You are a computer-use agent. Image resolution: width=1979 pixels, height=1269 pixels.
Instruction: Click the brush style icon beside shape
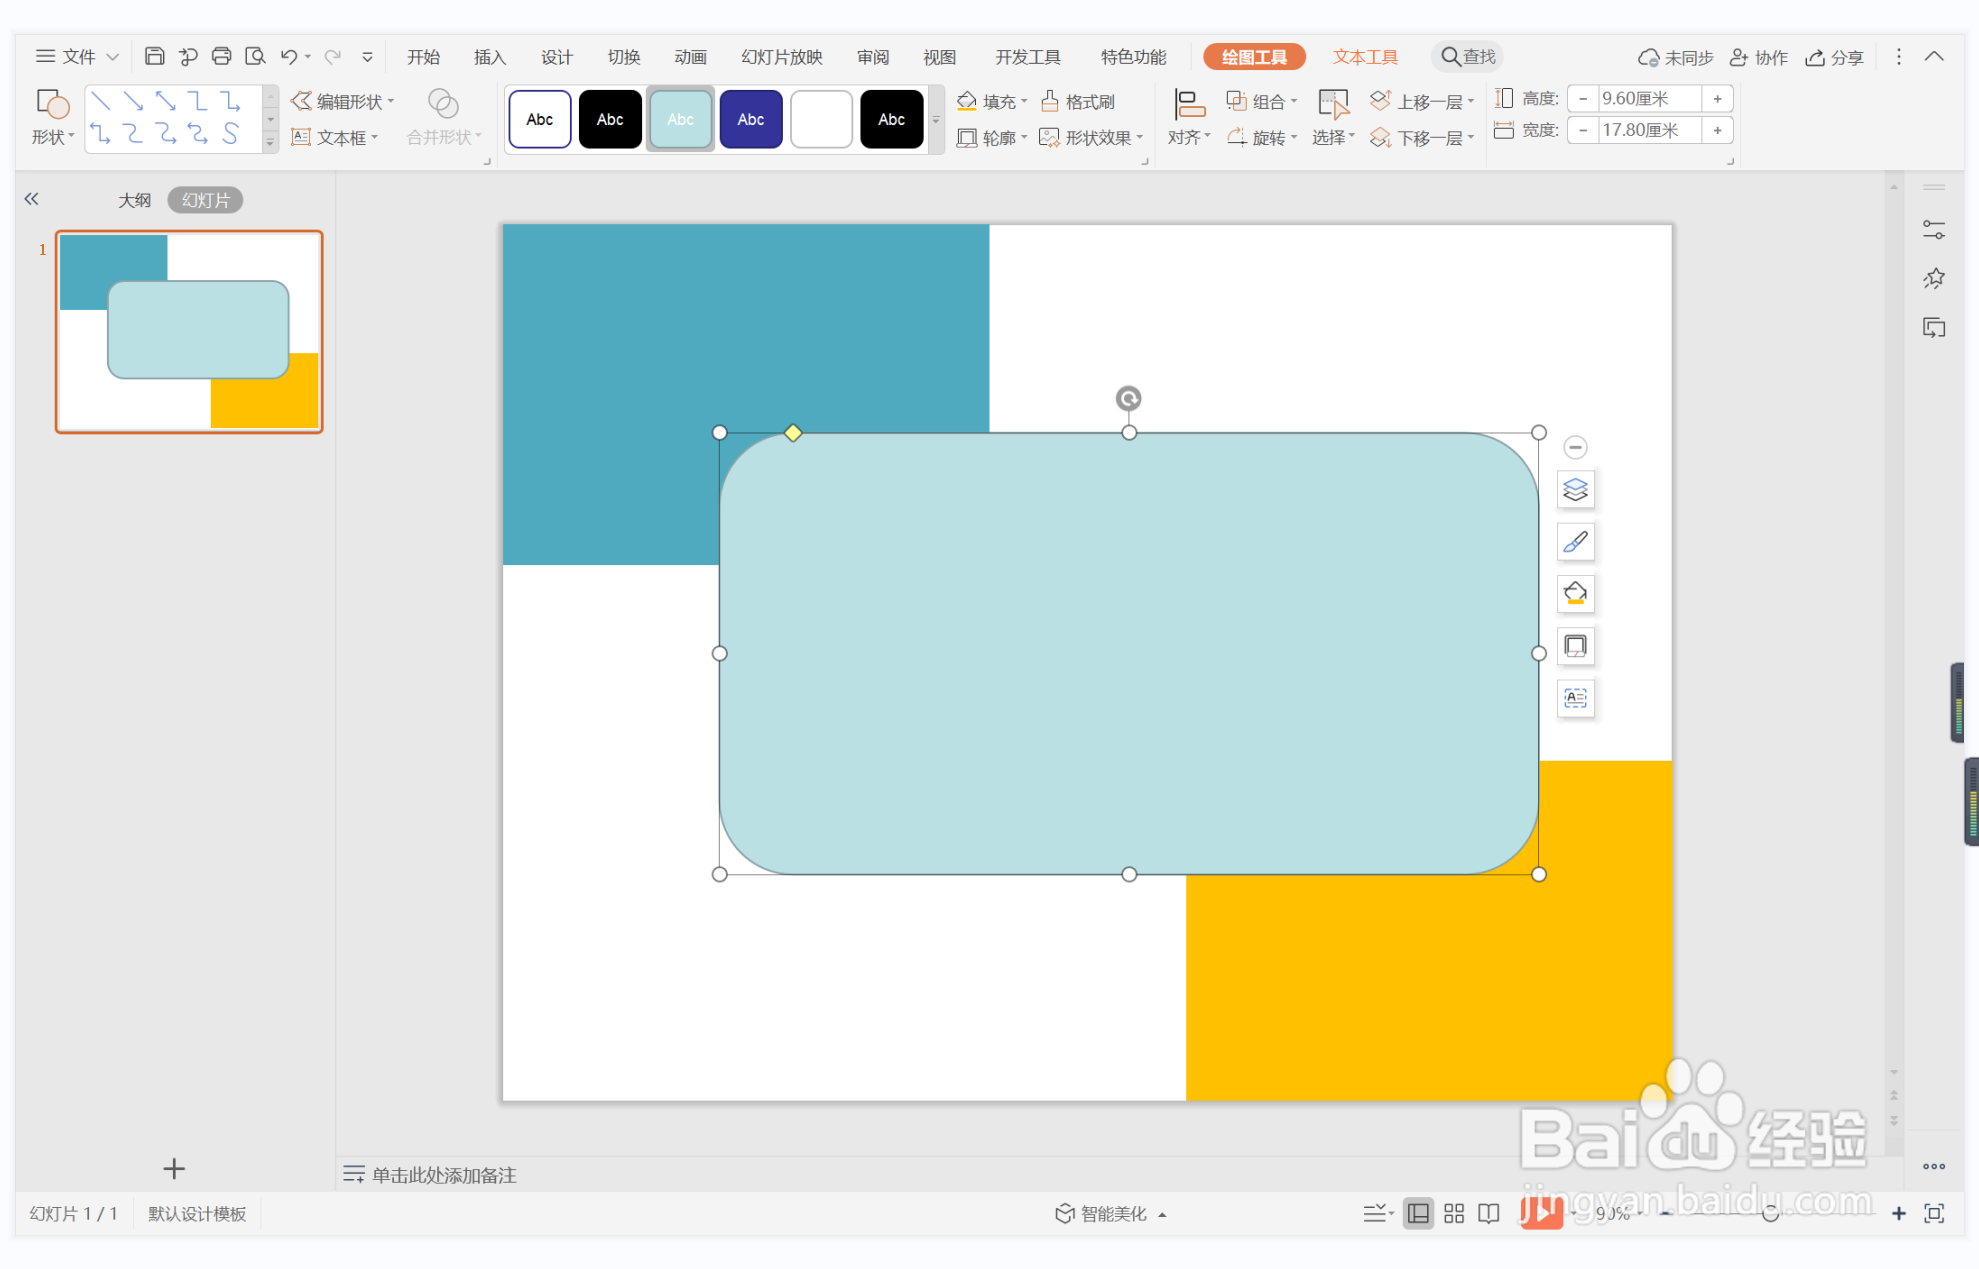(1575, 542)
